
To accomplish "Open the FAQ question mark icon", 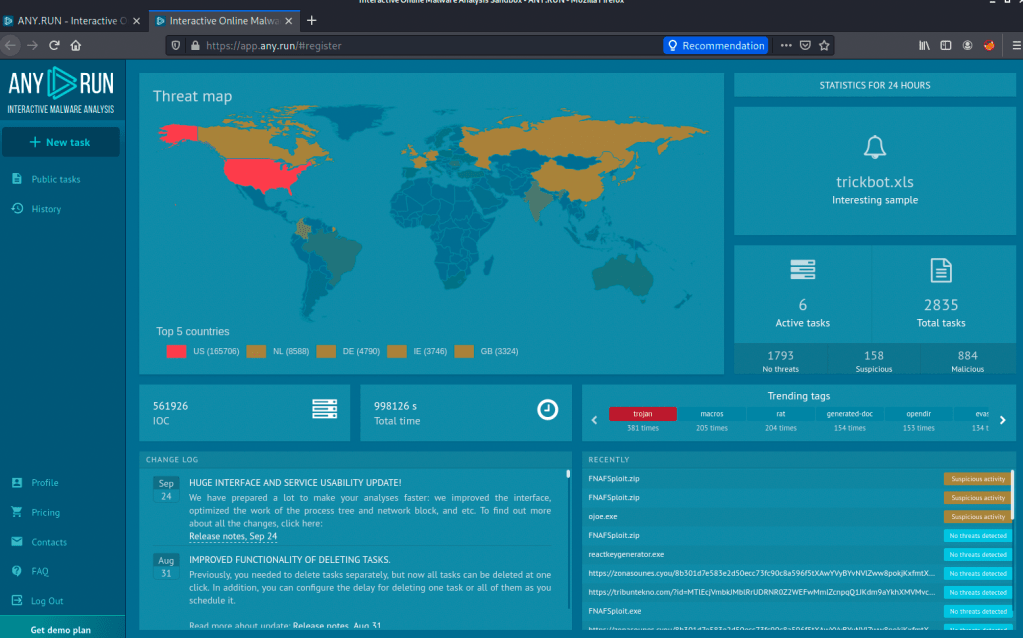I will point(17,572).
